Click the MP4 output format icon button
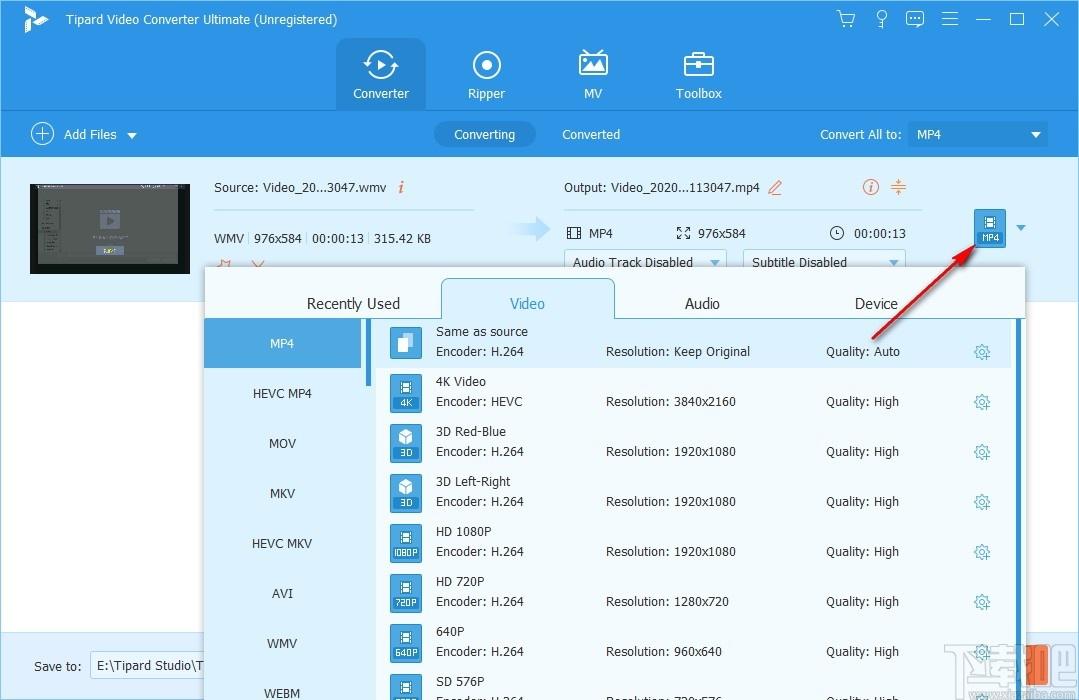Screen dimensions: 1079x700 pos(990,228)
